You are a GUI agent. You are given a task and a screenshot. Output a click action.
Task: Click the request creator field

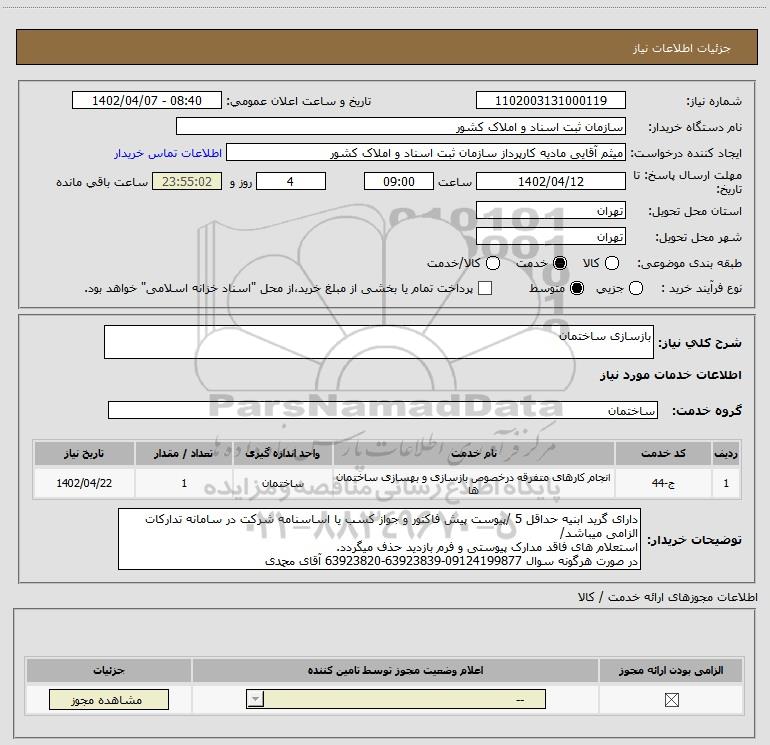[426, 152]
